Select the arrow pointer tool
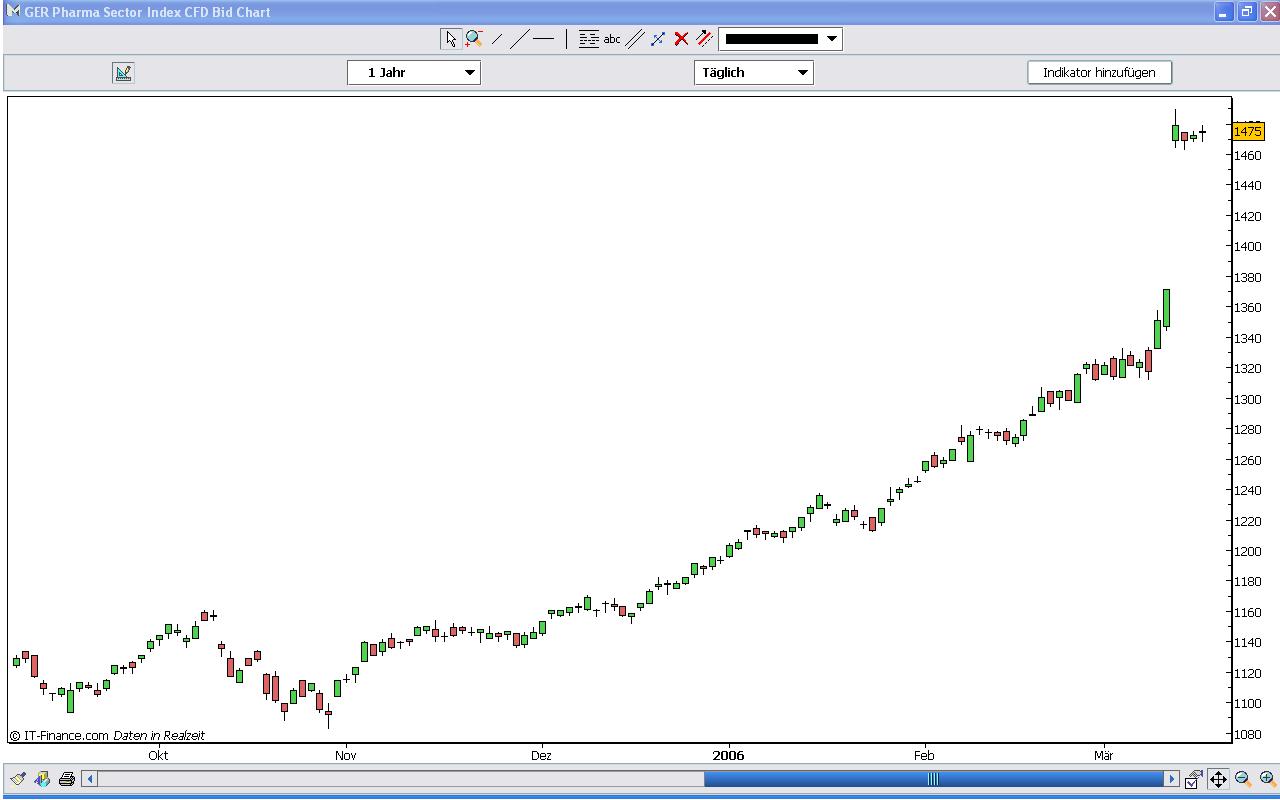1280x800 pixels. click(x=451, y=39)
